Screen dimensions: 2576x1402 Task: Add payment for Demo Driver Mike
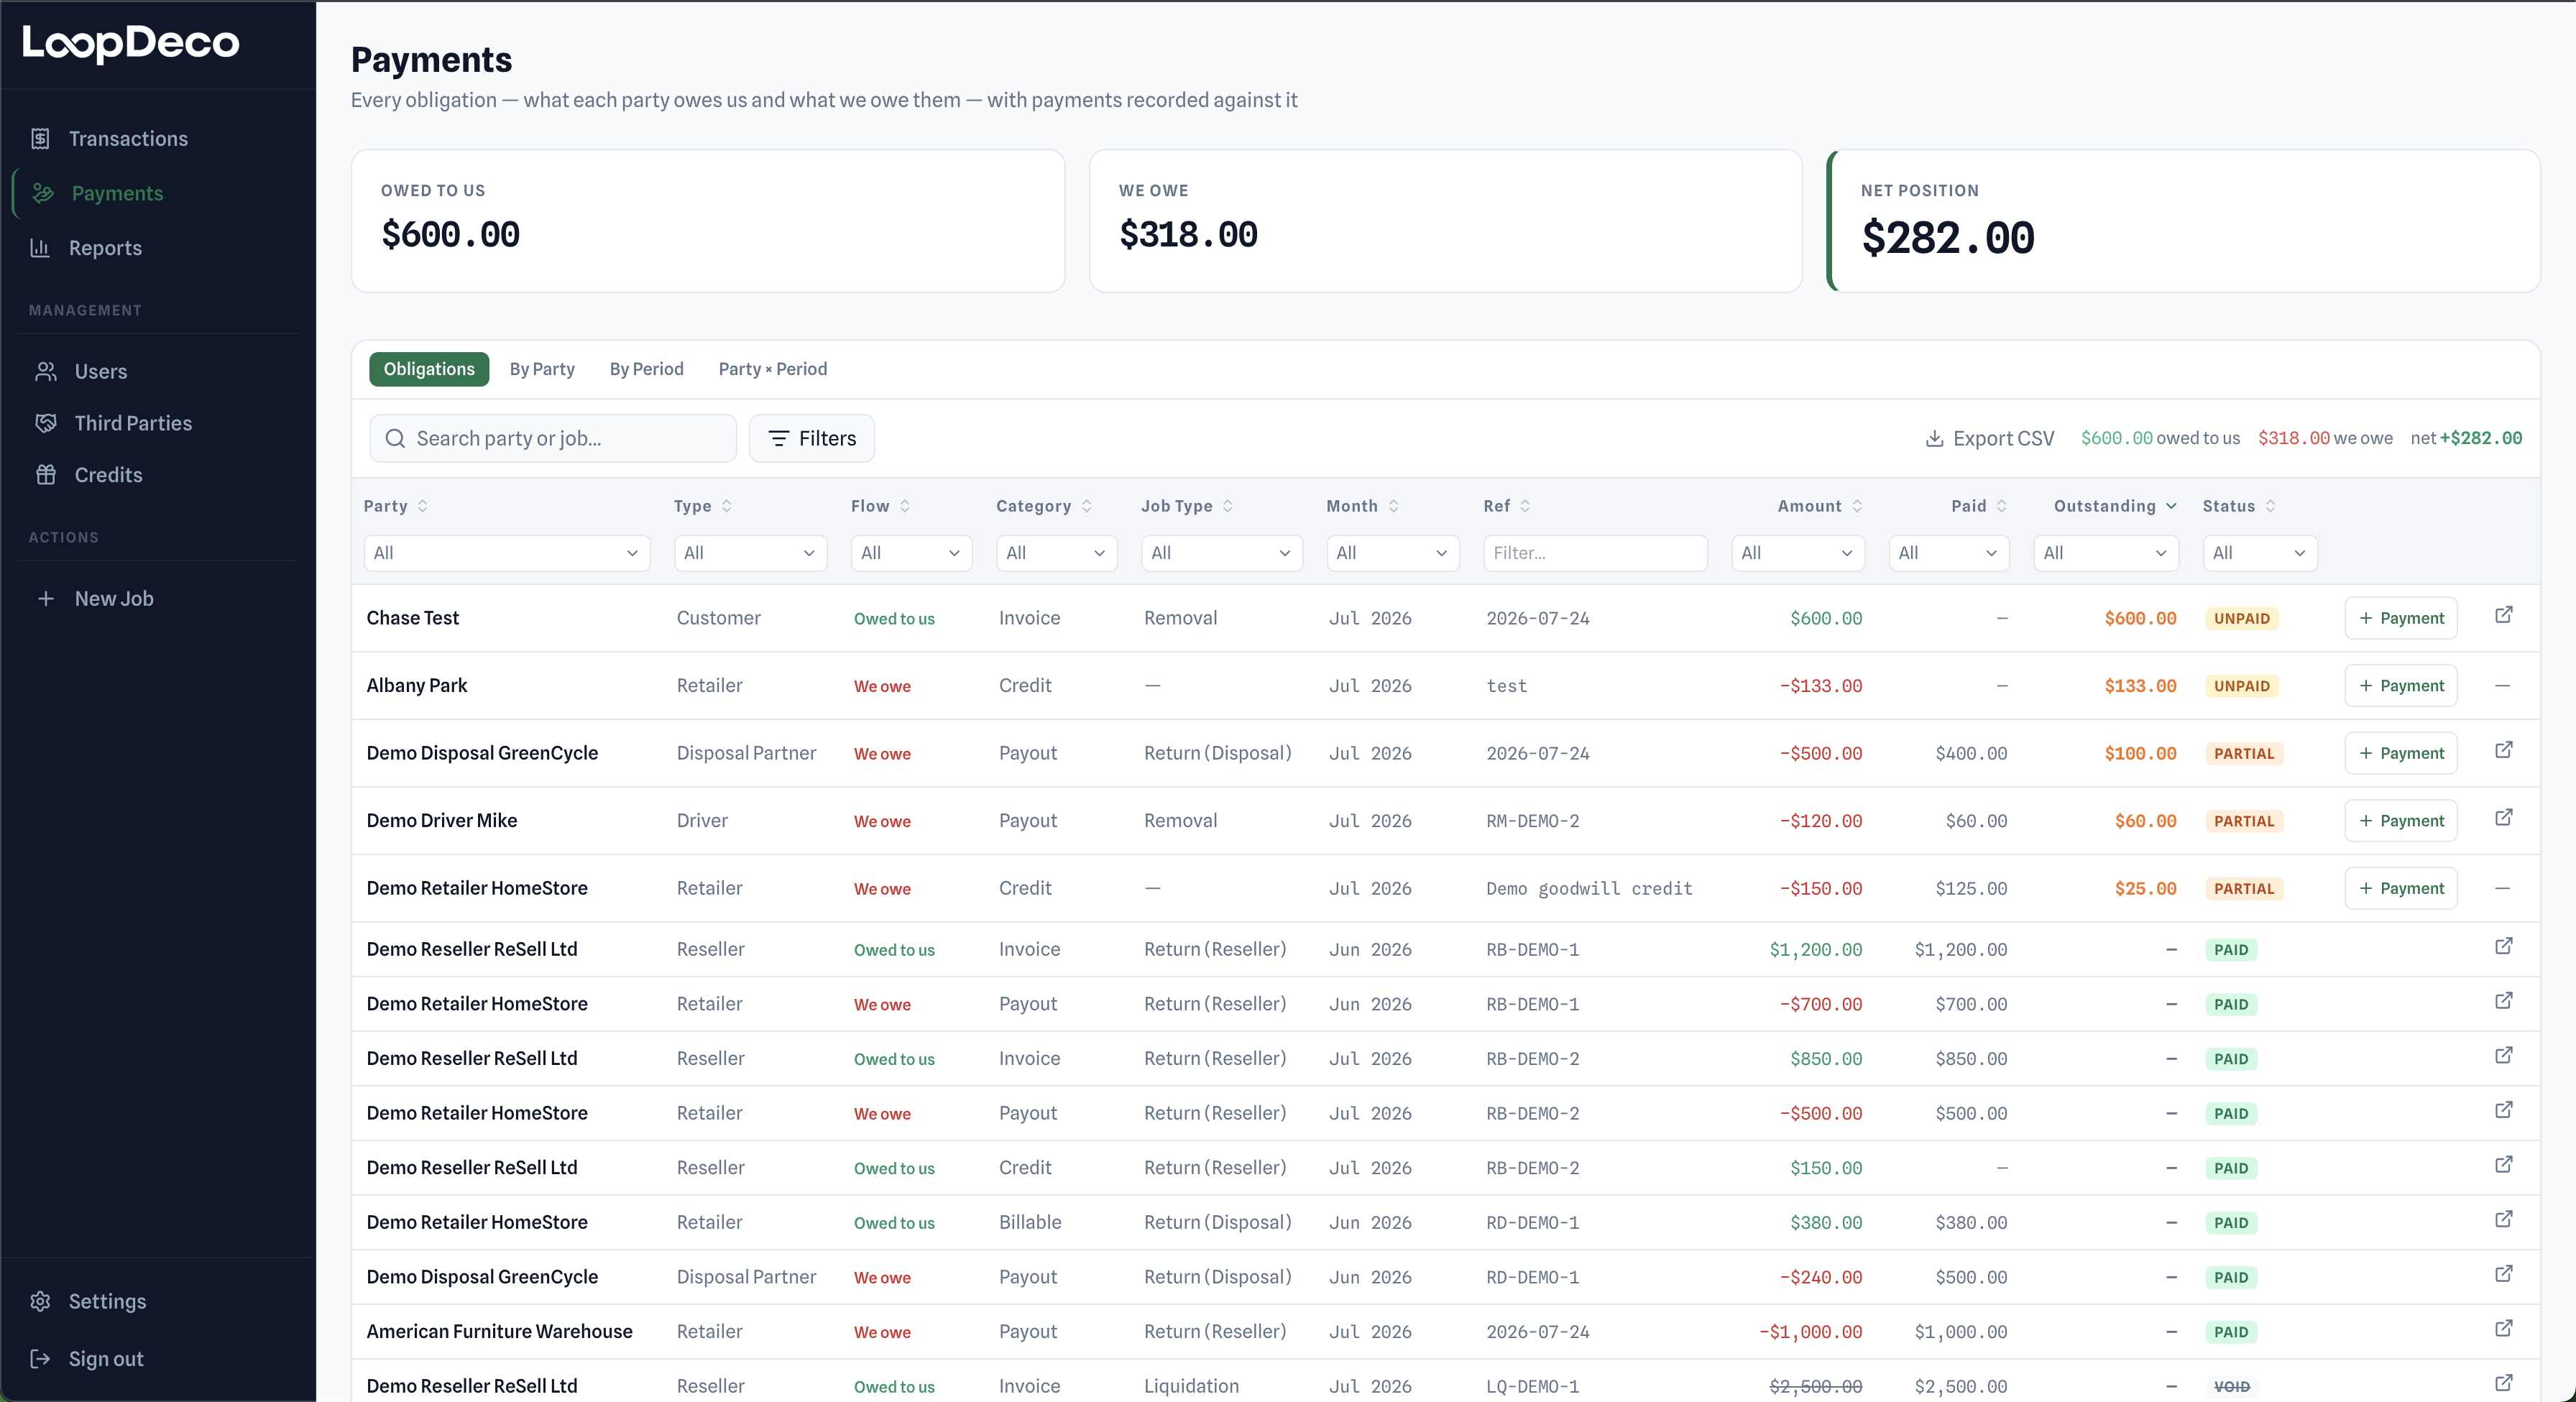click(x=2400, y=821)
